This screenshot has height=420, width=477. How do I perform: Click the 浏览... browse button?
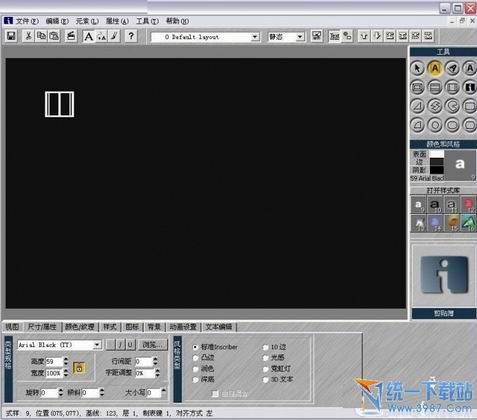[x=153, y=345]
